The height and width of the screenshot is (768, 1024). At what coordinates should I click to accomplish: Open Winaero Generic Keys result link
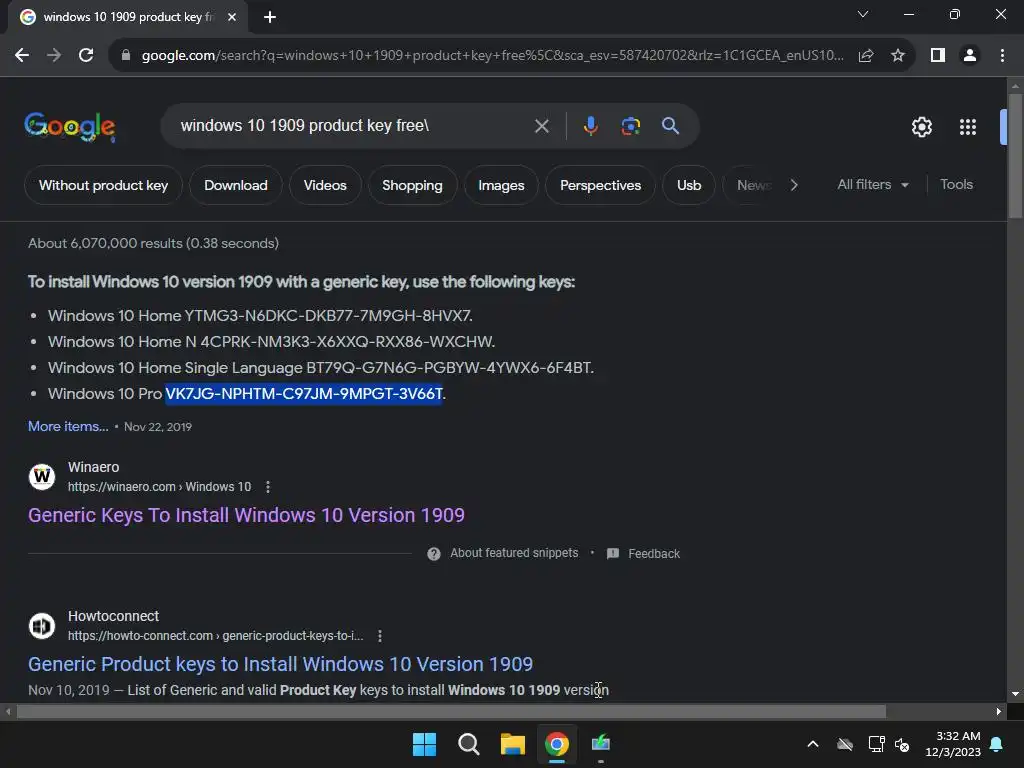[x=246, y=515]
